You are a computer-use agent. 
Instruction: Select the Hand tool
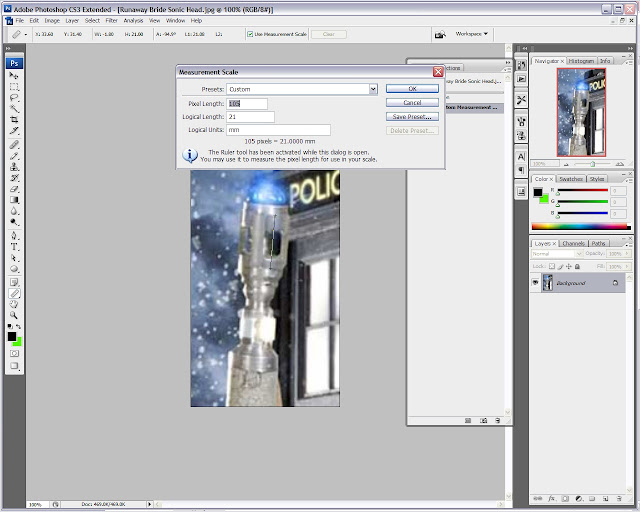(14, 304)
